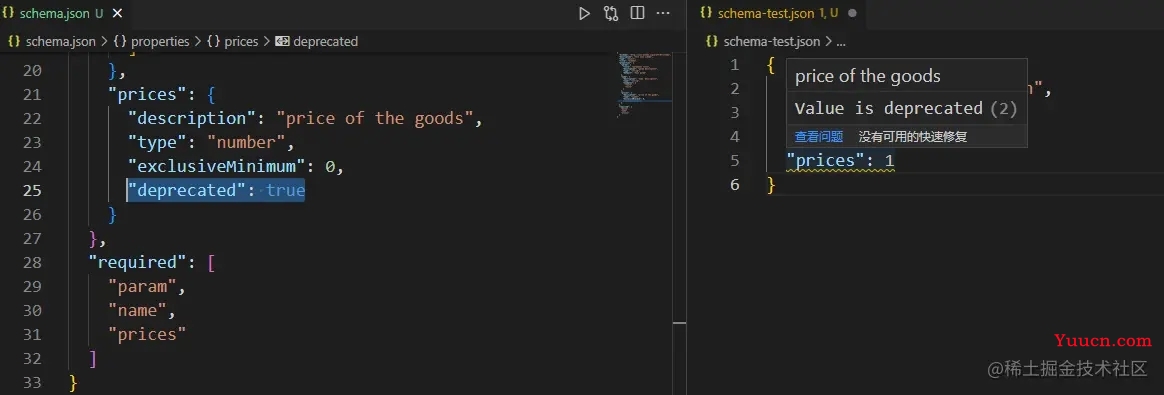1164x395 pixels.
Task: Click the JSON file icon on schema-test.json tab
Action: point(706,13)
